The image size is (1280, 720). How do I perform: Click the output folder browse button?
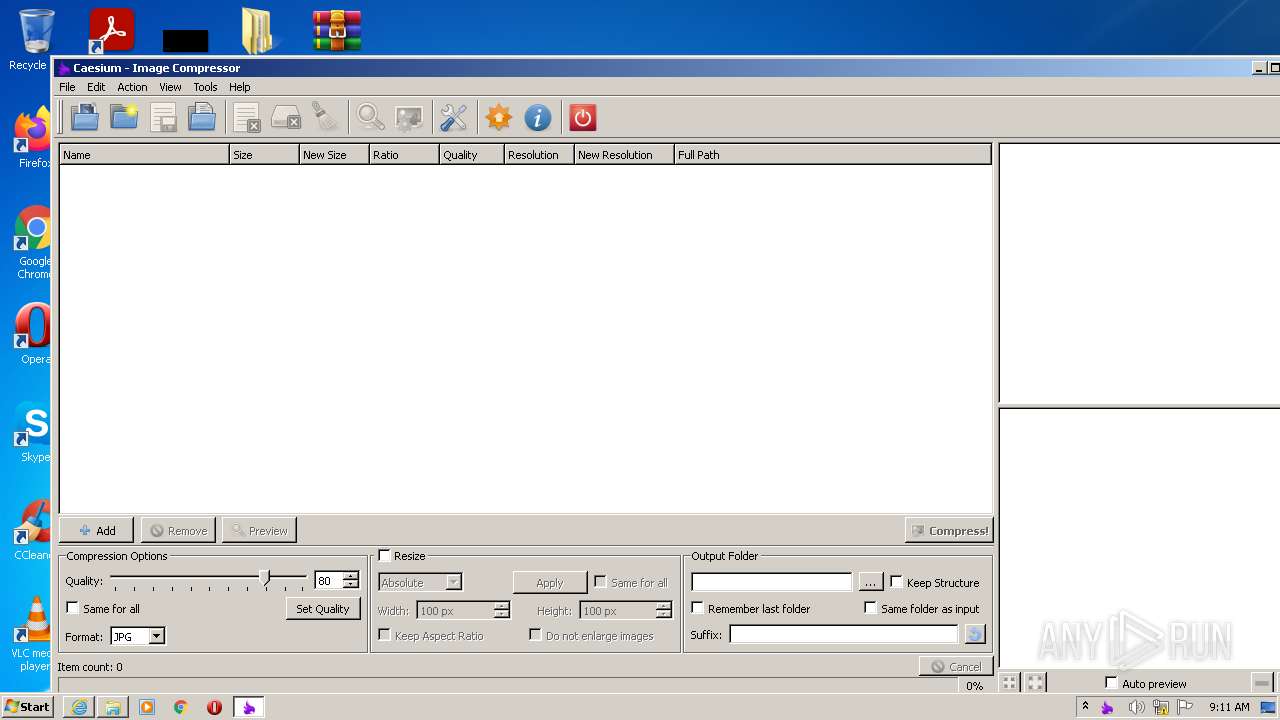coord(870,582)
